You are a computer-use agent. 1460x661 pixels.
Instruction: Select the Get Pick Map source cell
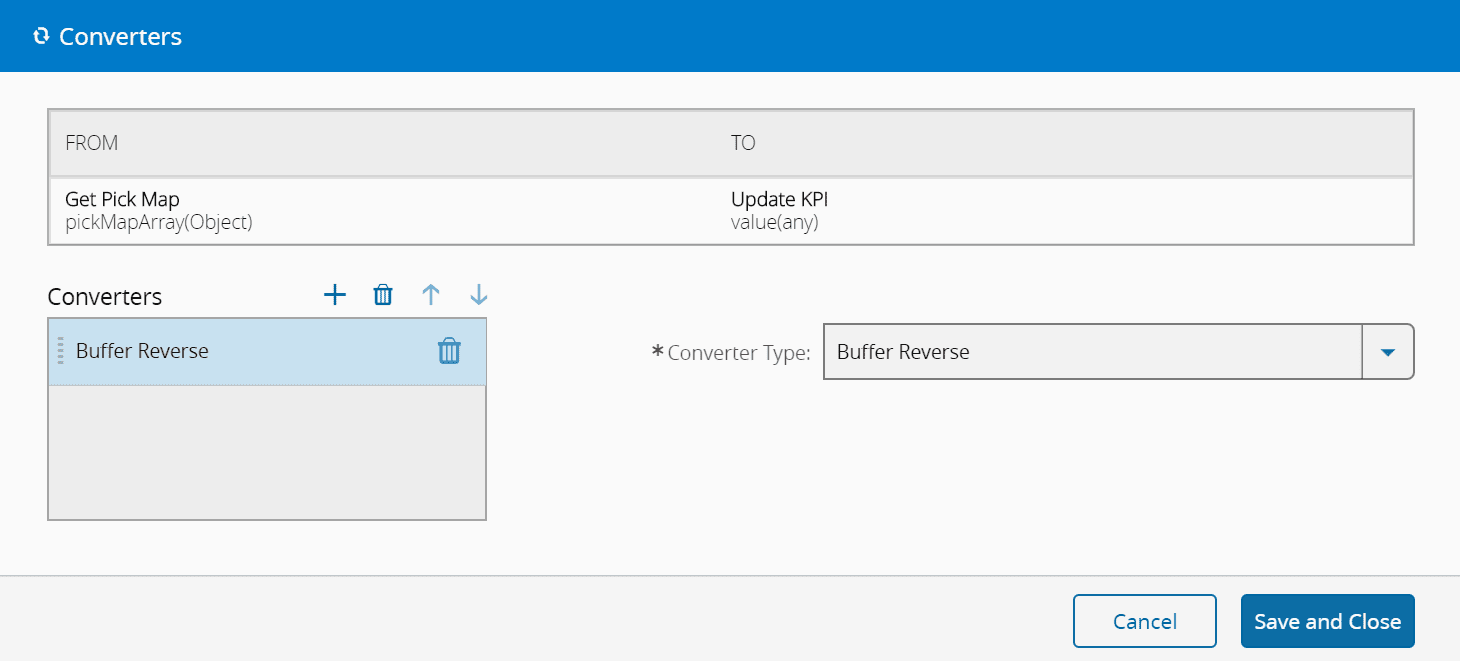point(122,200)
